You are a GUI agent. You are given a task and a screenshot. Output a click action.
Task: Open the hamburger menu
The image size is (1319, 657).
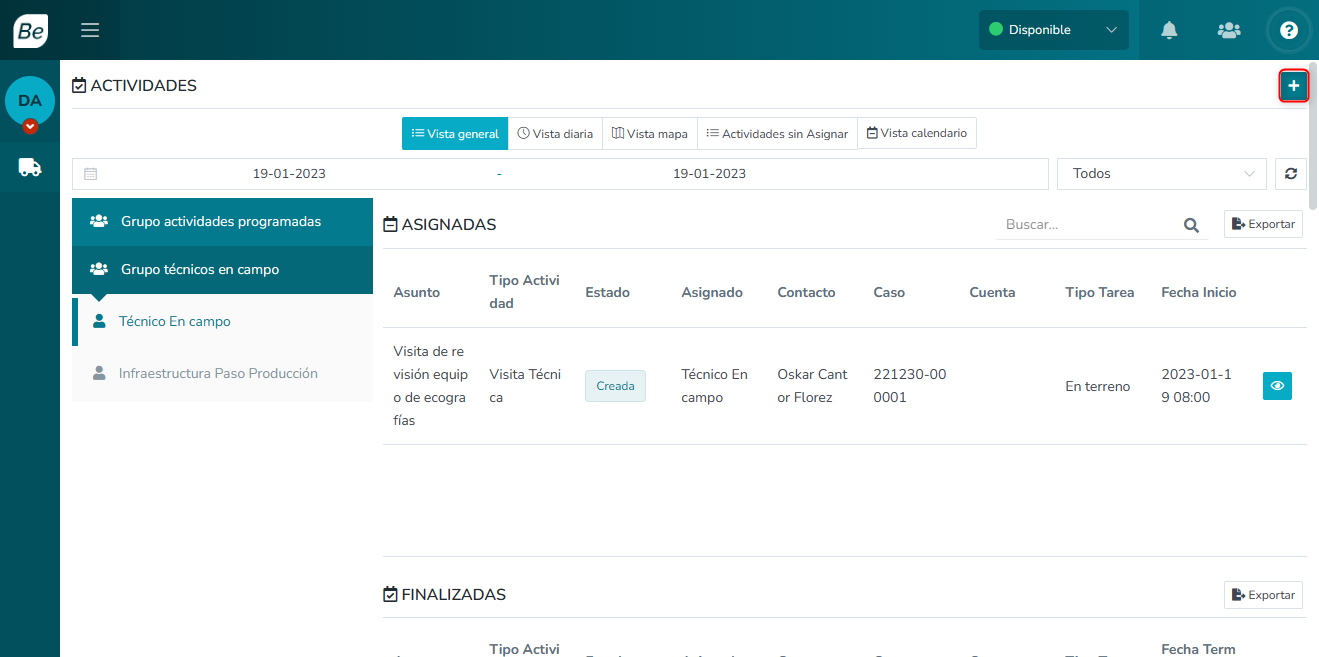[90, 30]
